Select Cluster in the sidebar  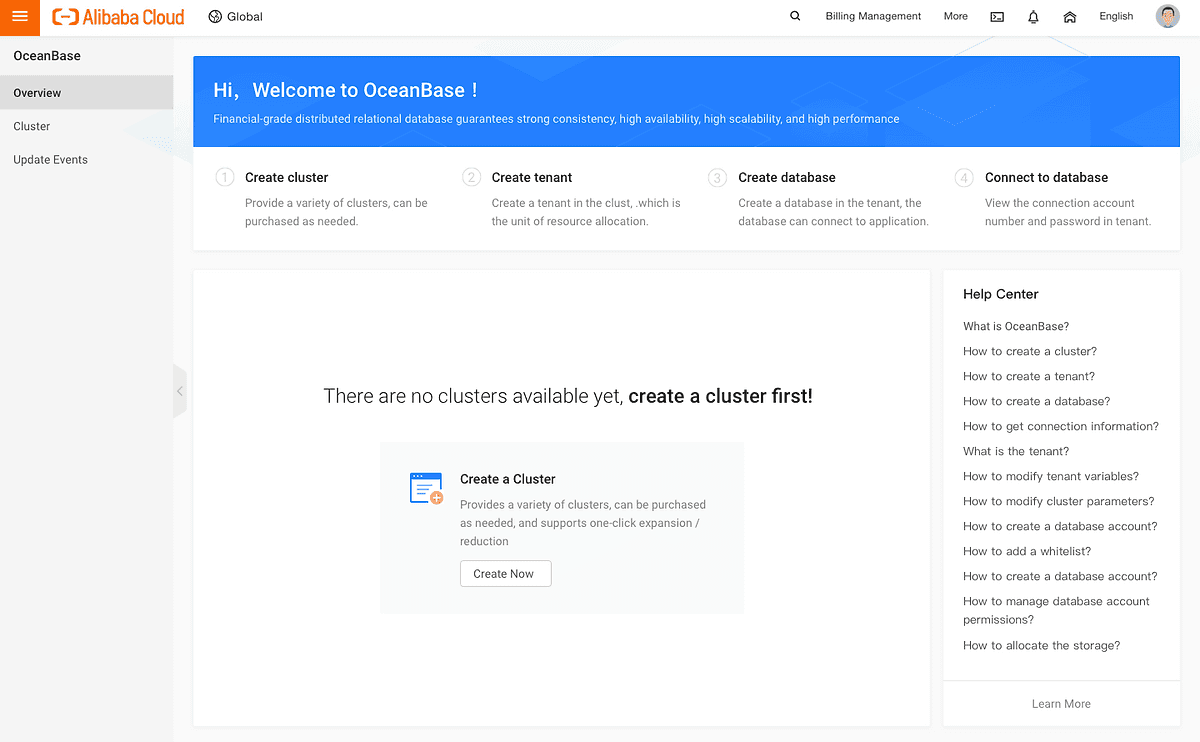[x=86, y=126]
